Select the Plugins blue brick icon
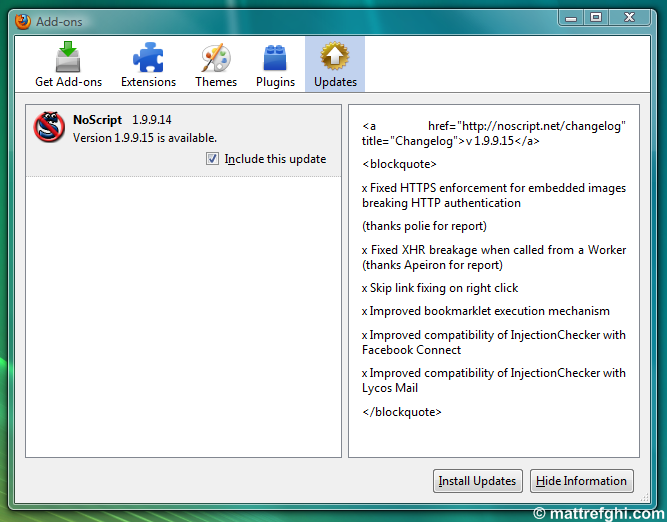Viewport: 667px width, 522px height. click(x=275, y=57)
